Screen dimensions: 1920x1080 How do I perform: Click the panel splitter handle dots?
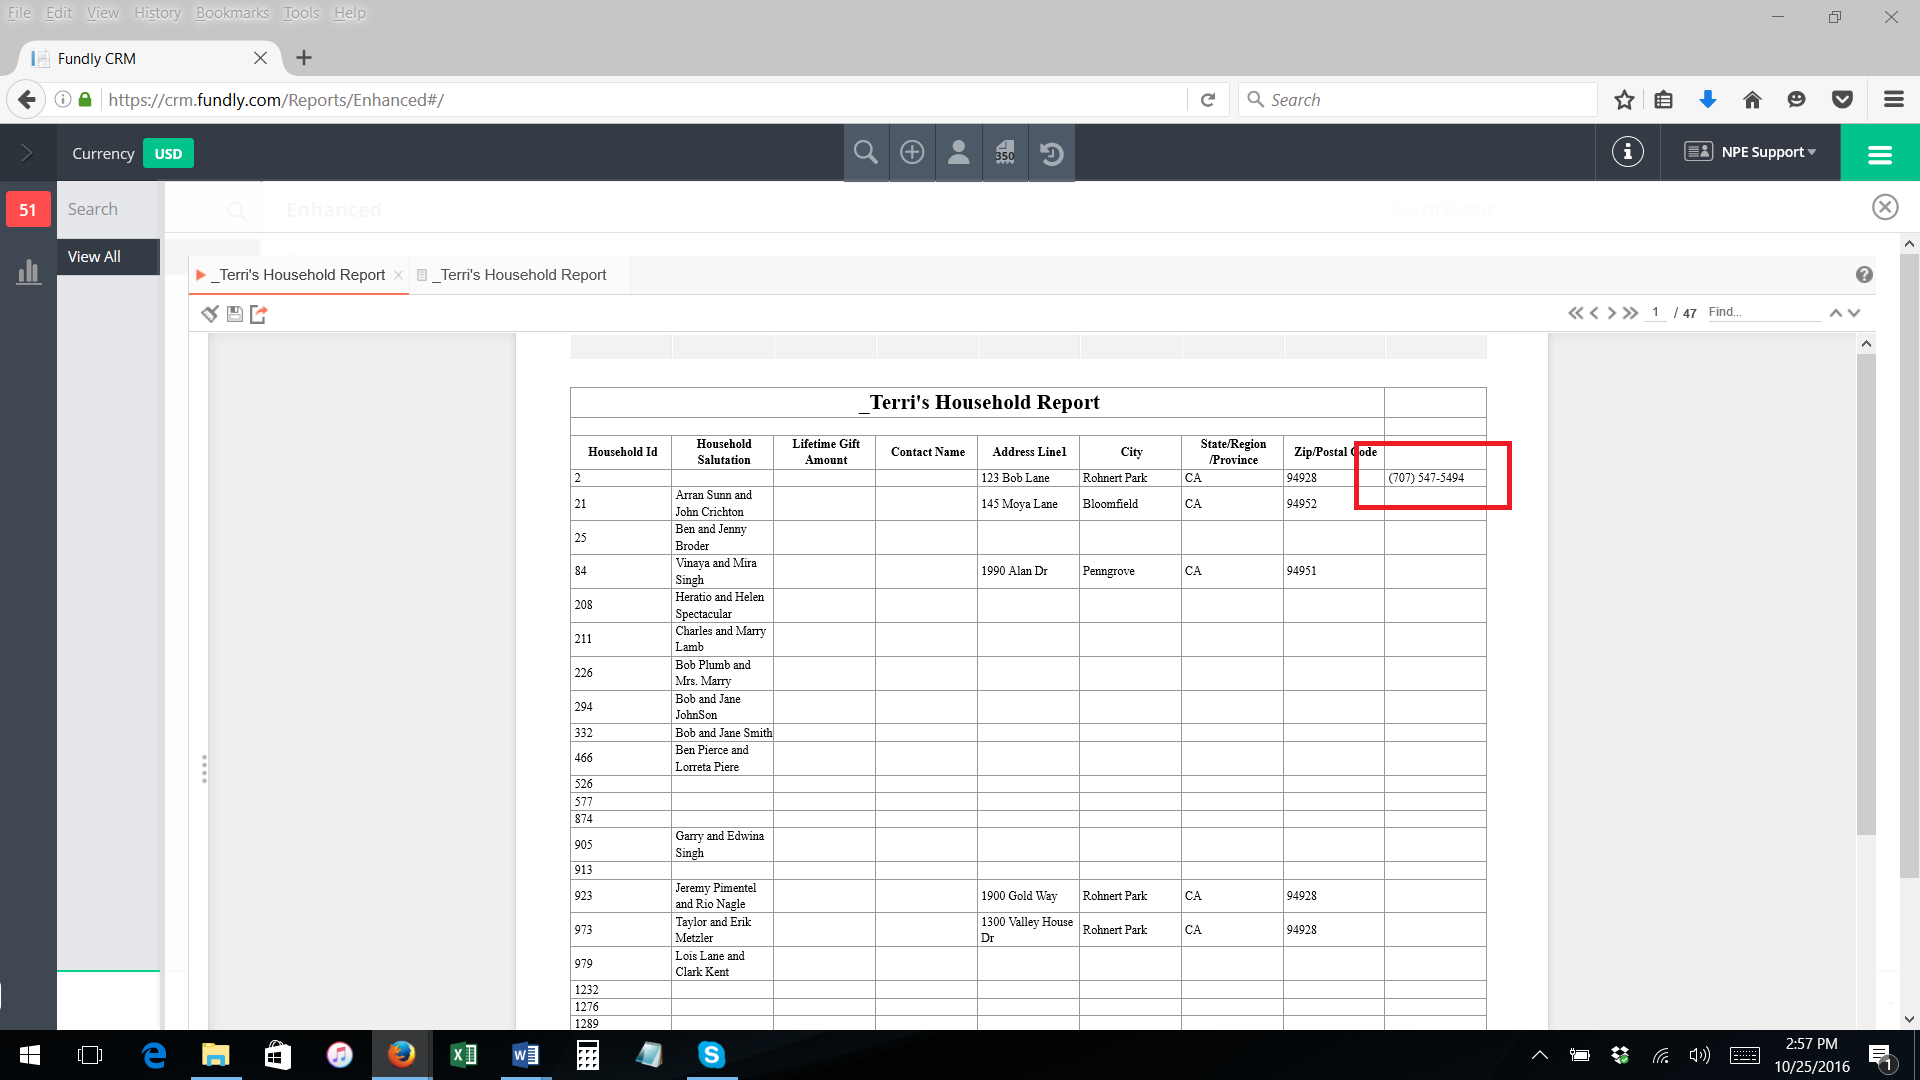pyautogui.click(x=204, y=768)
